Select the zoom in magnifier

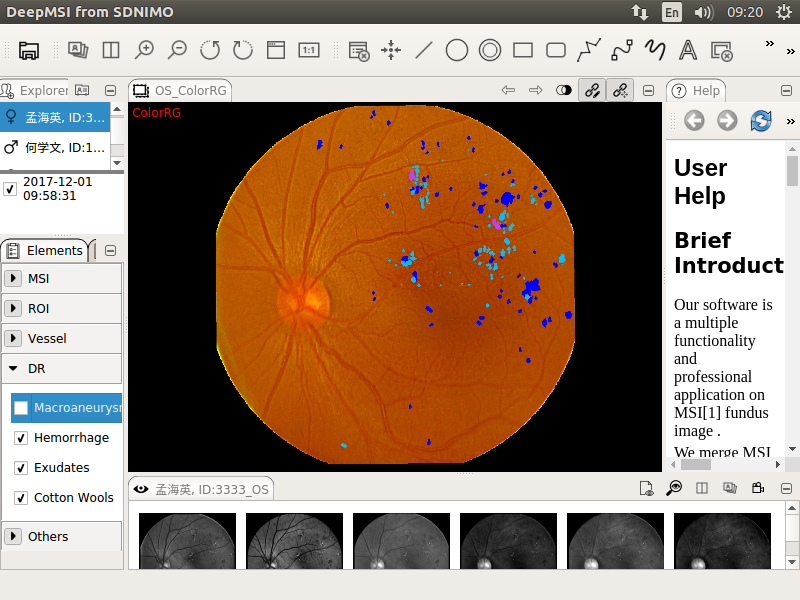(144, 50)
